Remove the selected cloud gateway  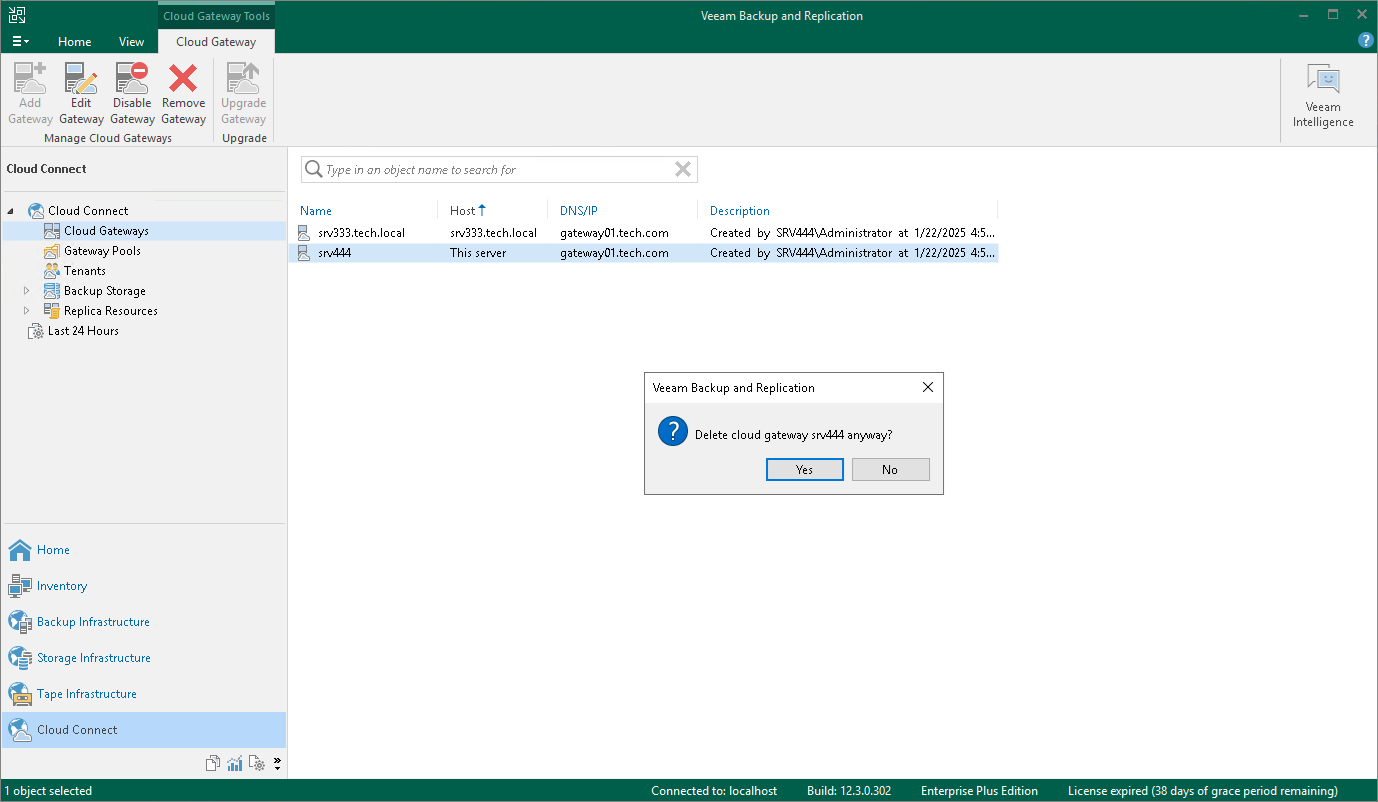tap(183, 92)
